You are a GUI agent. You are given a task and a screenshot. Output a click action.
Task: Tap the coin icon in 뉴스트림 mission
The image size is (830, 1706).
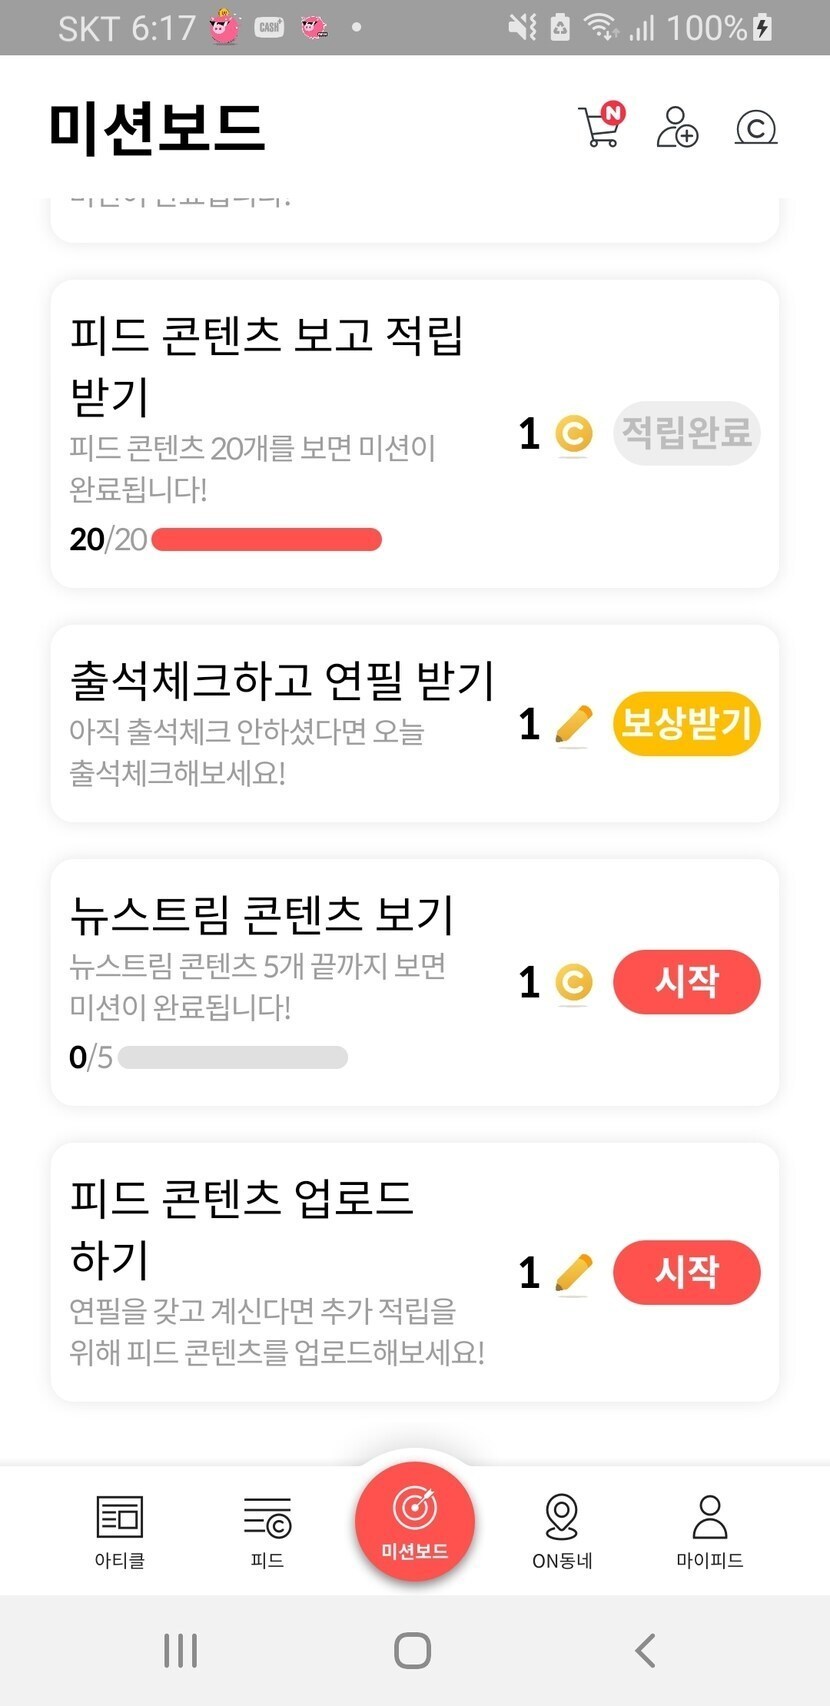coord(573,983)
